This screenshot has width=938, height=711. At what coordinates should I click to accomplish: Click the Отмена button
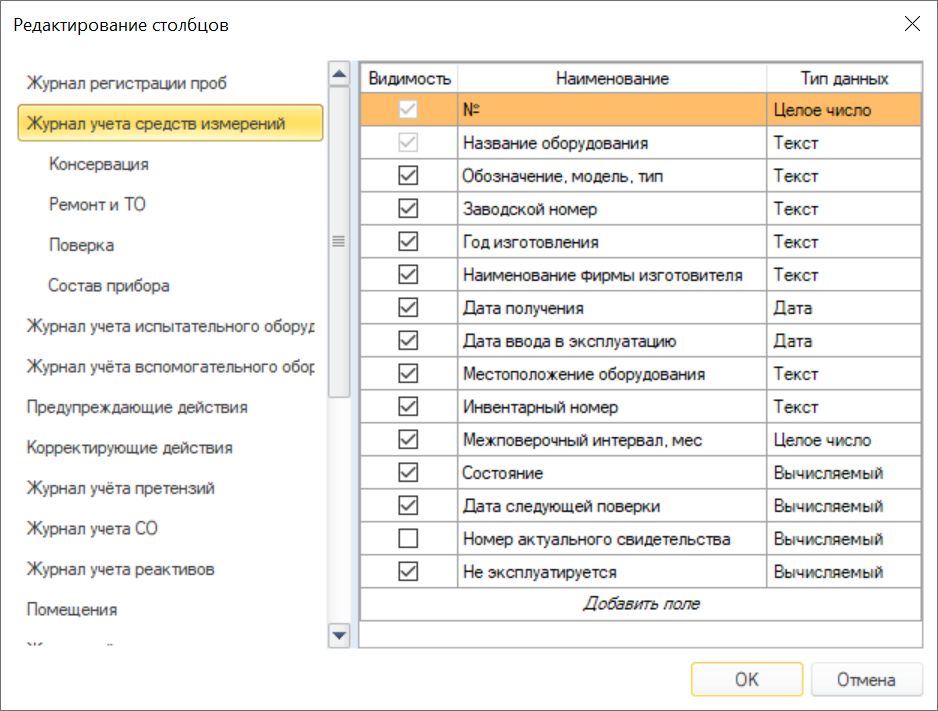click(866, 679)
